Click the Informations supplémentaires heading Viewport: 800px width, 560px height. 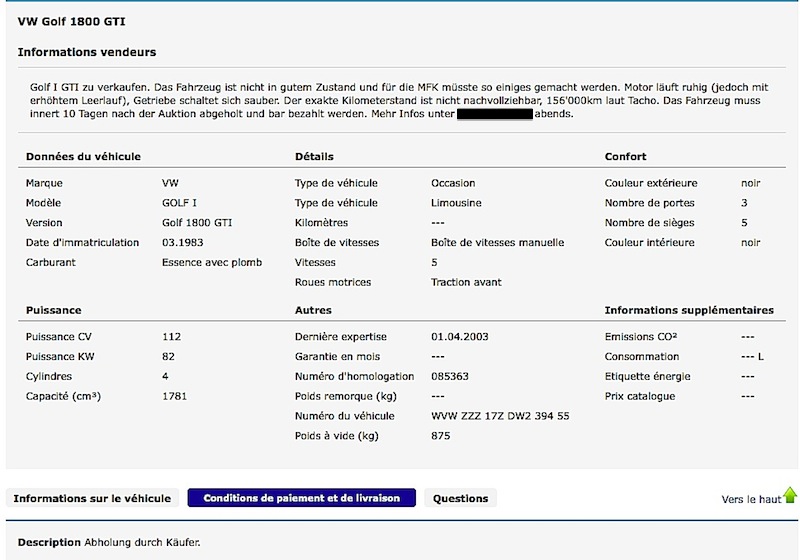pyautogui.click(x=689, y=310)
